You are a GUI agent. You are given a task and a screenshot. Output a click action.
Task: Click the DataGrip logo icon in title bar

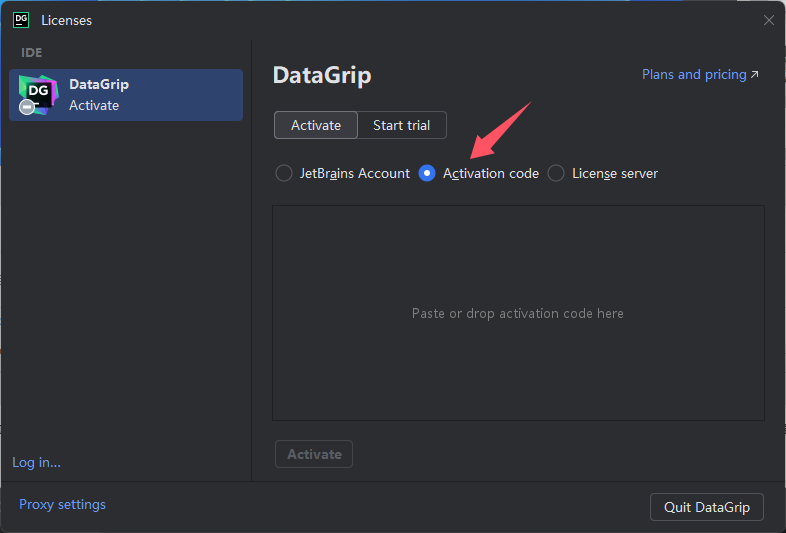point(21,20)
